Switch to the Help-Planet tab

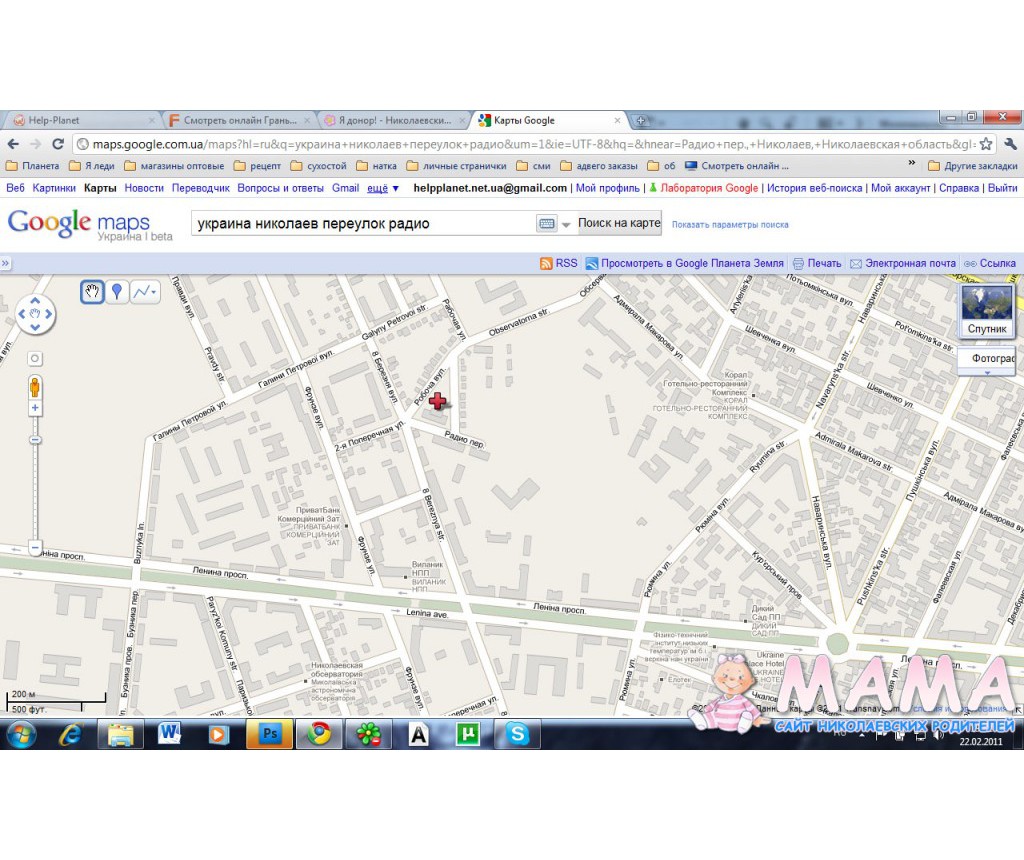pyautogui.click(x=78, y=120)
